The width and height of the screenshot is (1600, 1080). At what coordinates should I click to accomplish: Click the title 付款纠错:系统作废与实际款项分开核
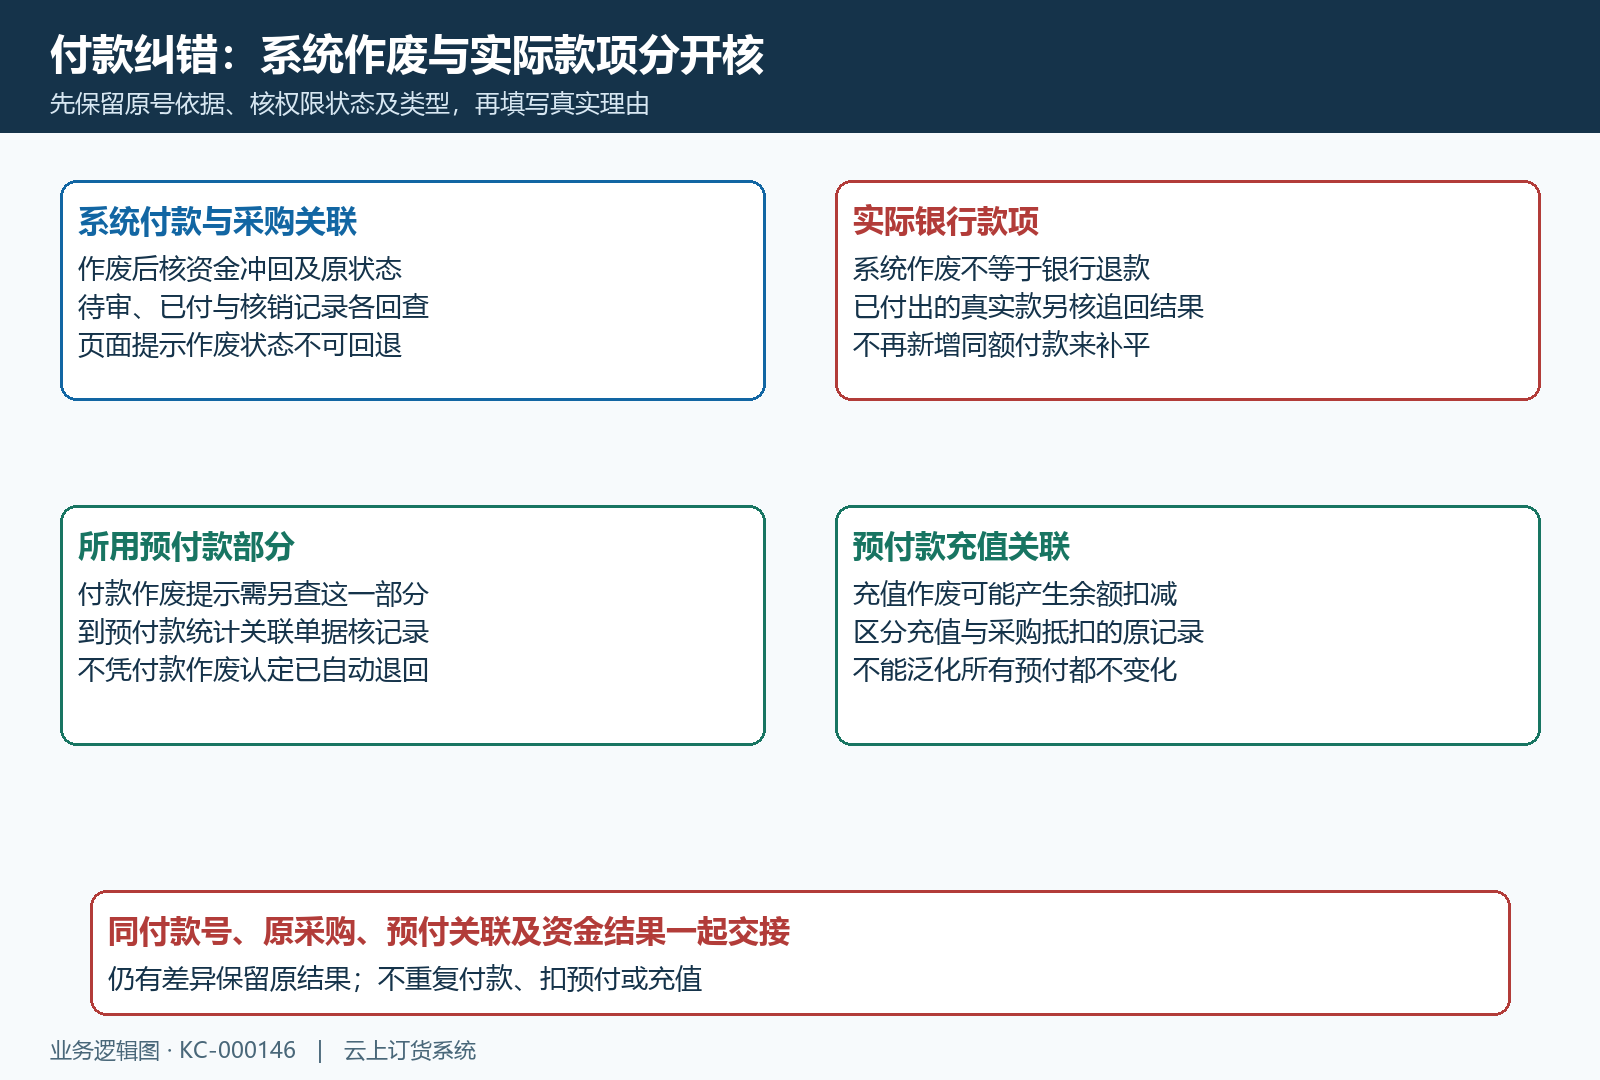pos(407,55)
